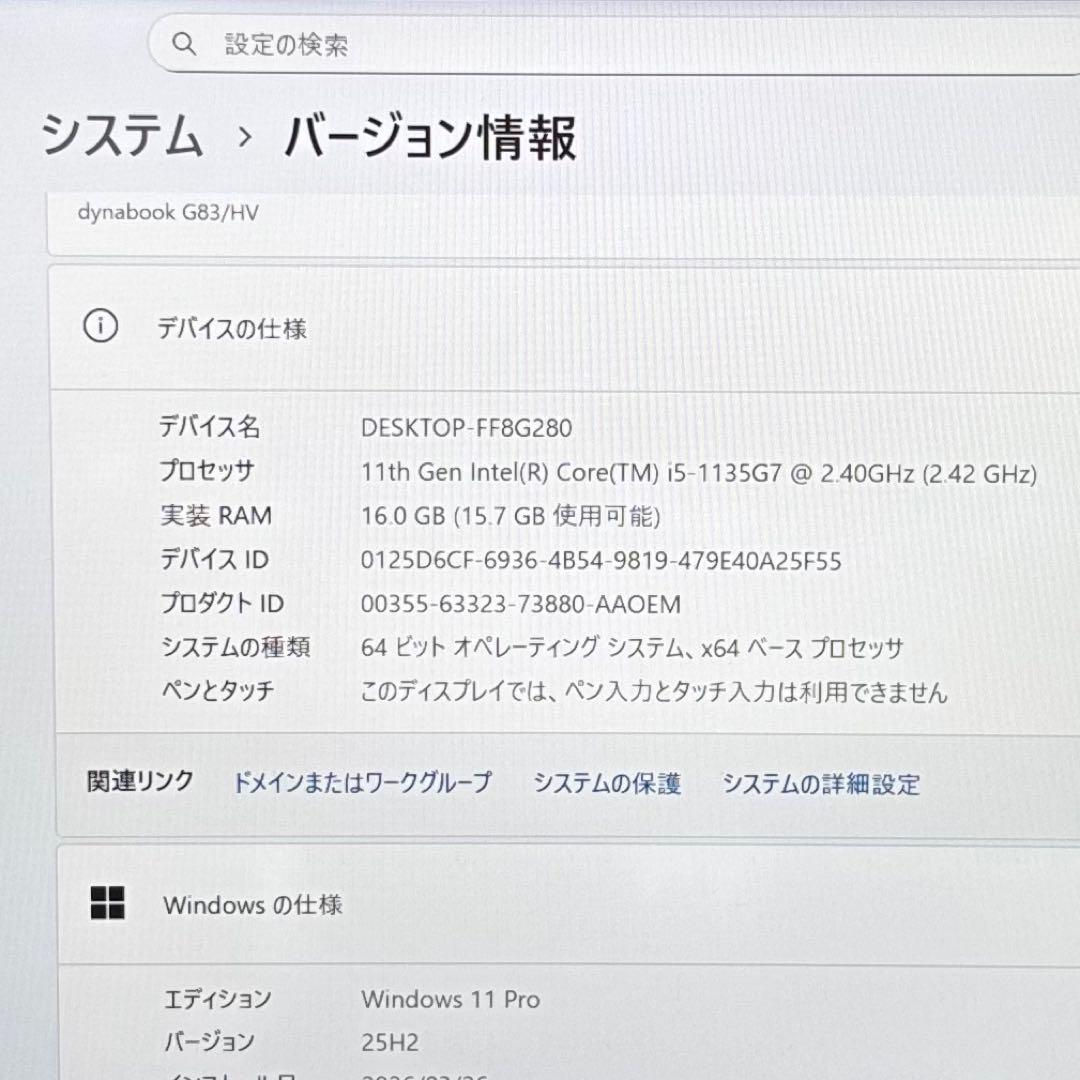Select the pen and touch unavailable message

[654, 692]
